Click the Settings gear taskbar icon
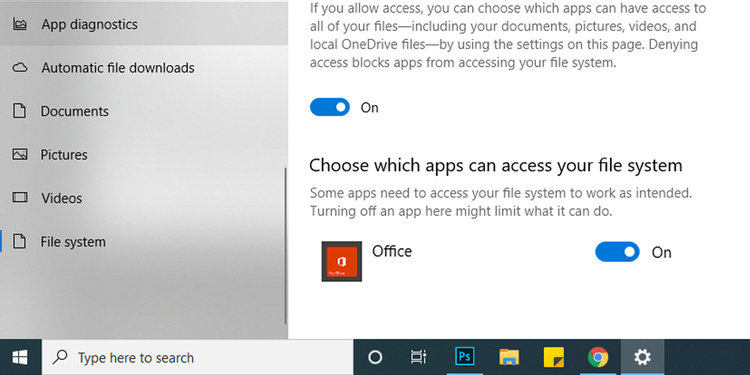This screenshot has height=375, width=750. click(642, 357)
